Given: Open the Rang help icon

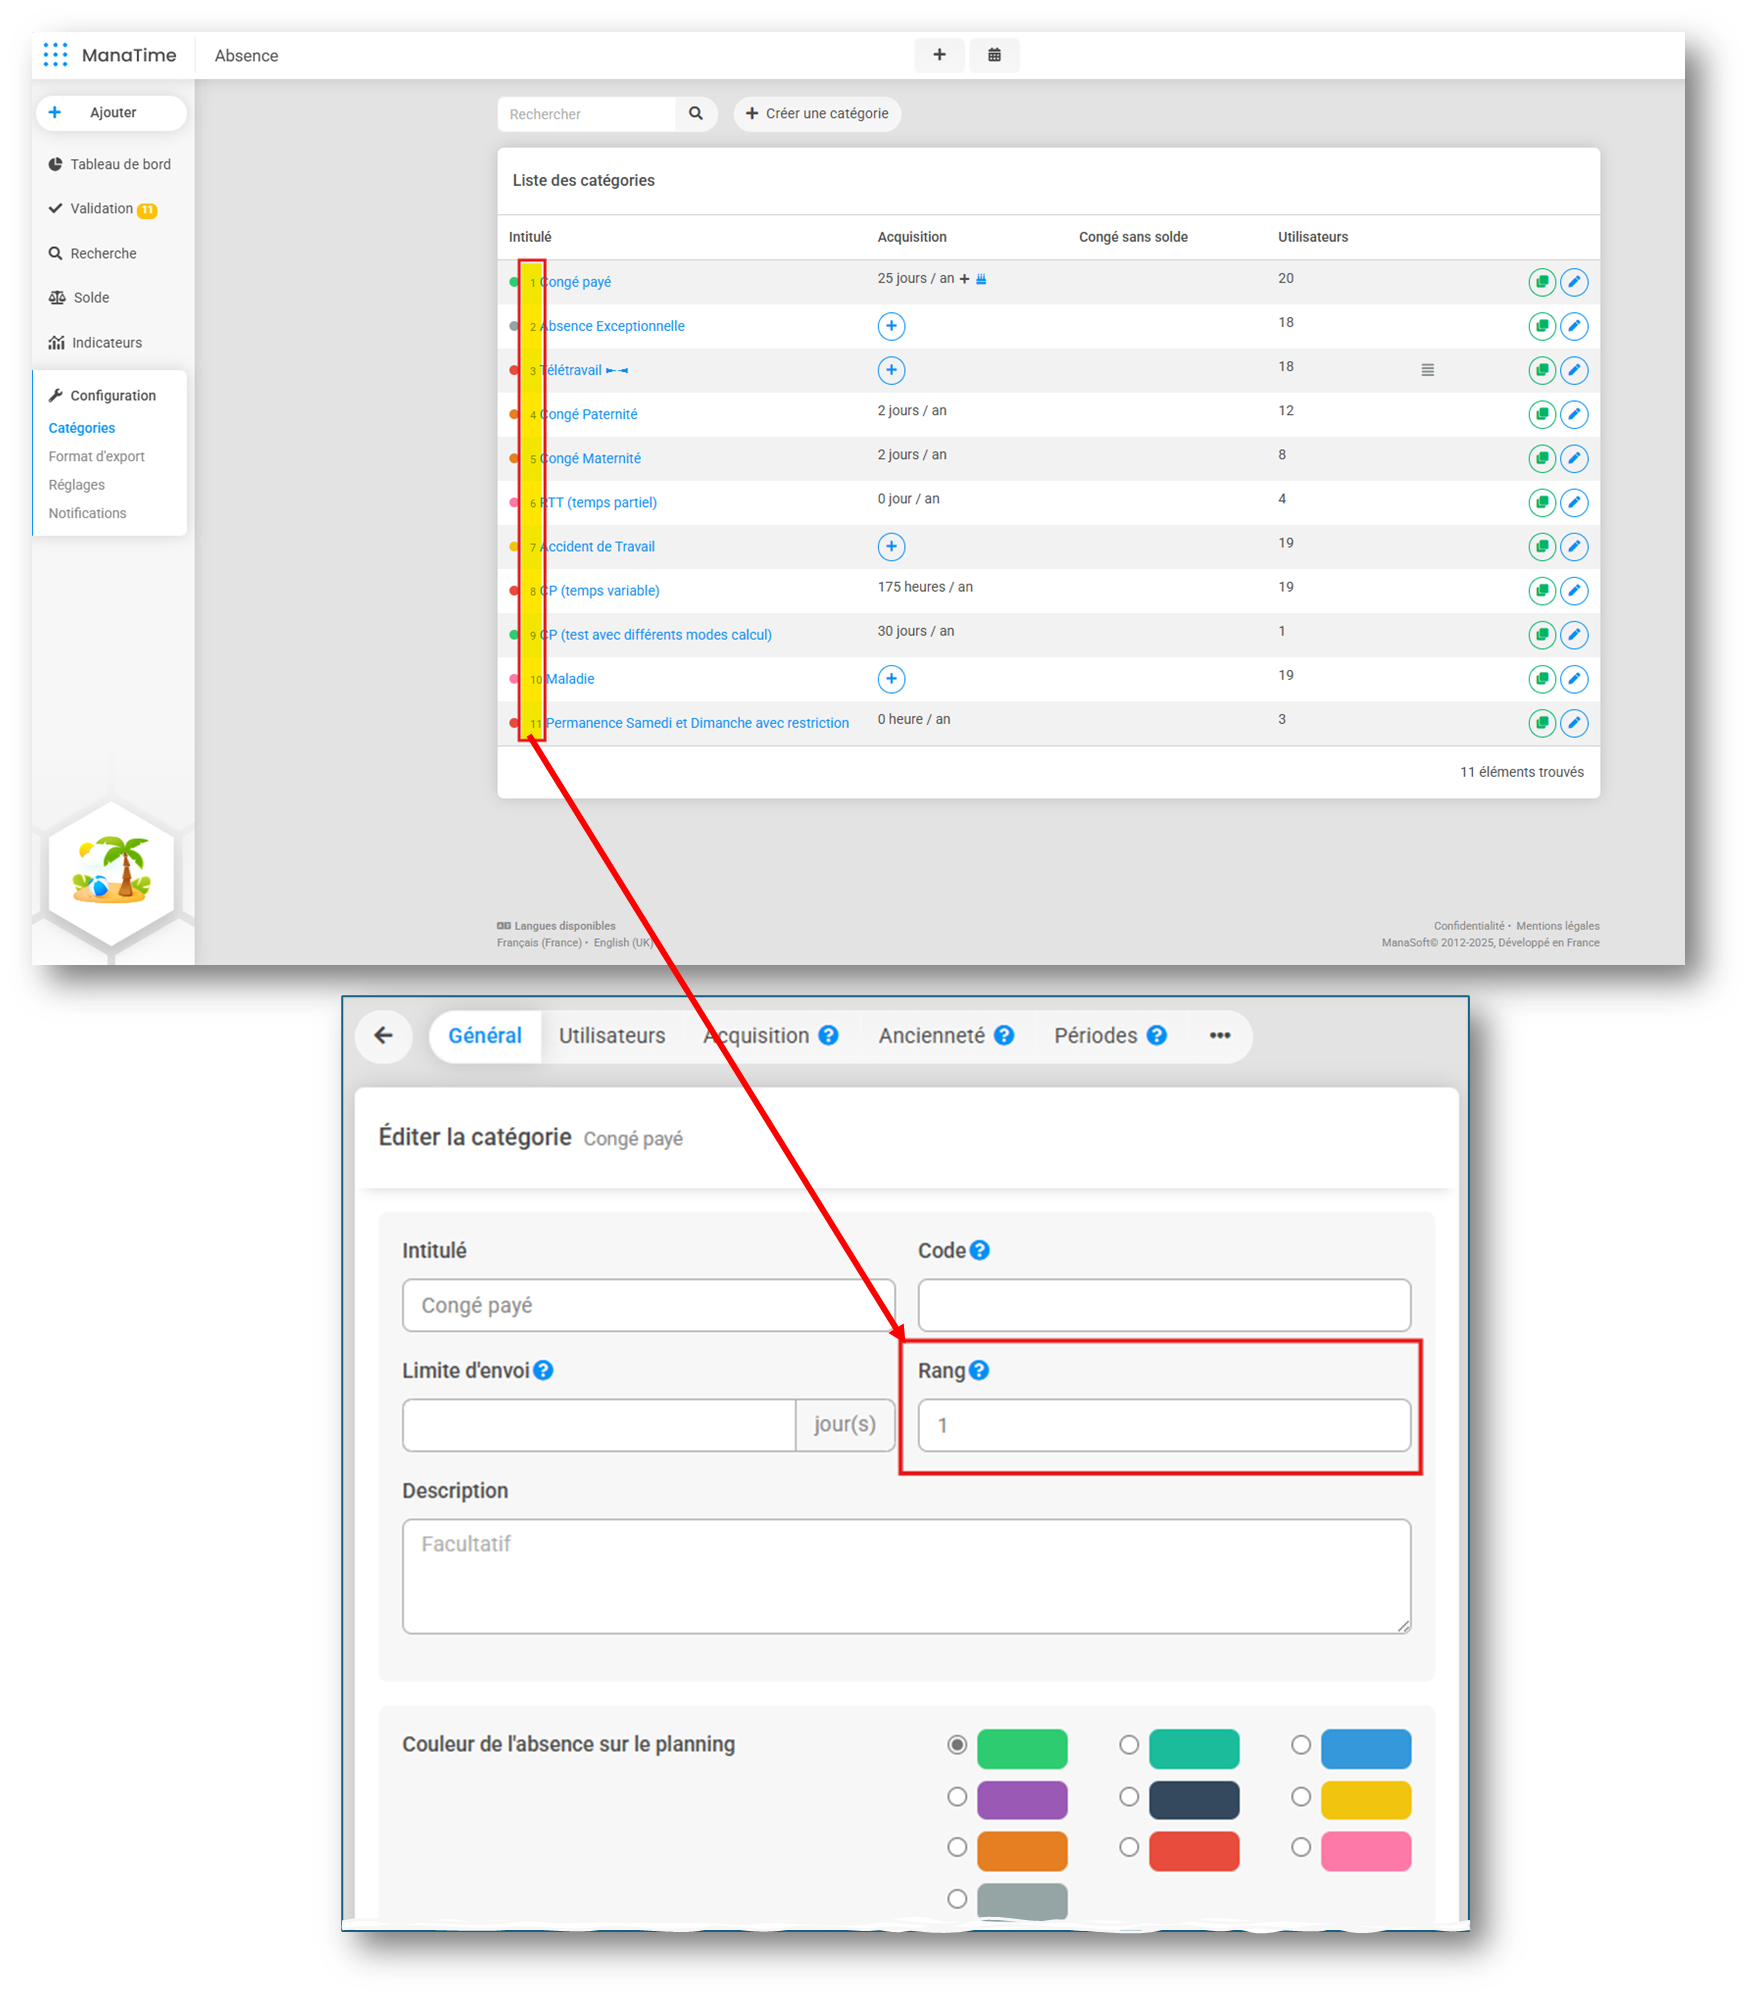Looking at the screenshot, I should pyautogui.click(x=979, y=1370).
